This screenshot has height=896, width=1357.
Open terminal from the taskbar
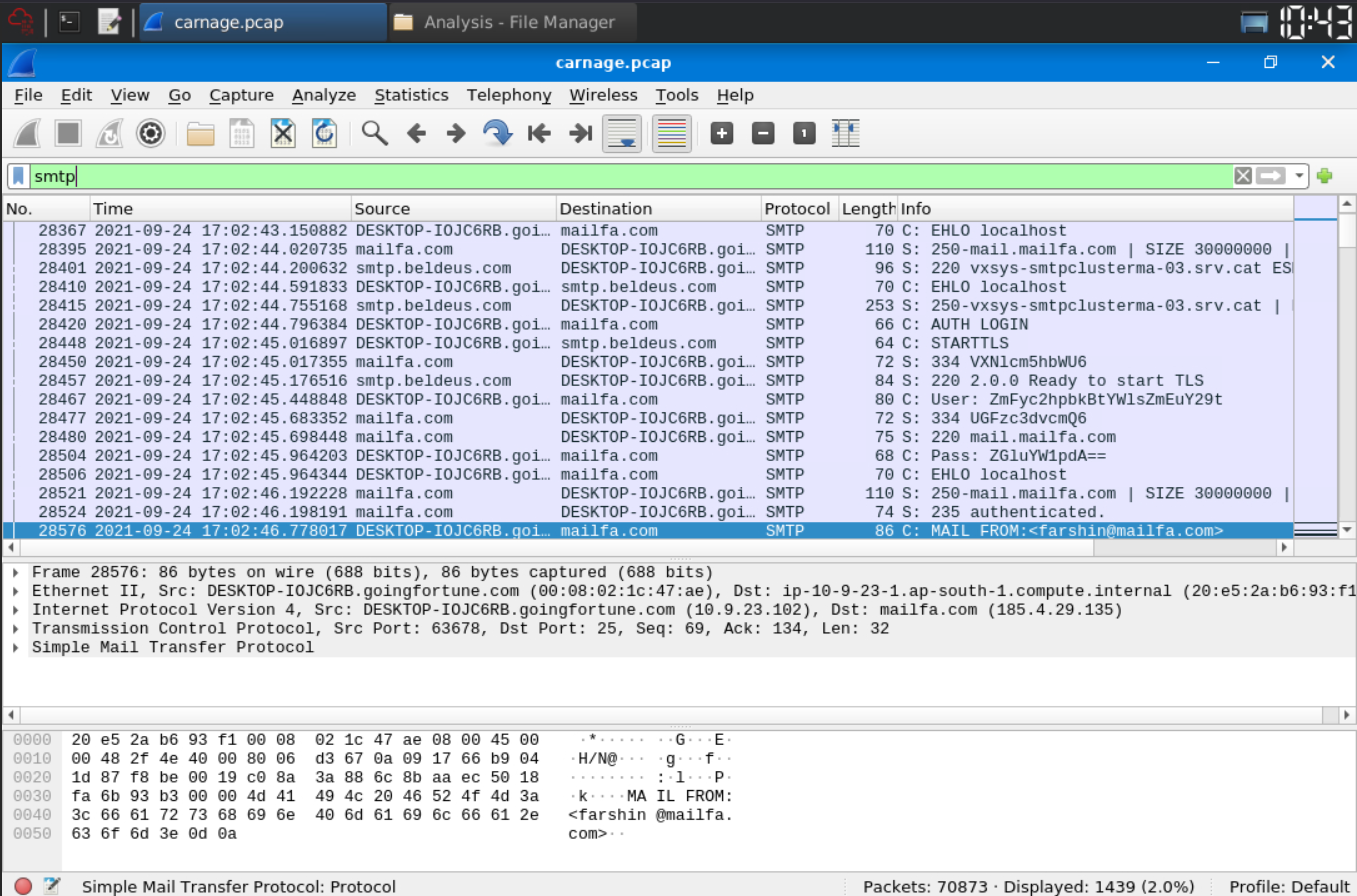coord(69,22)
